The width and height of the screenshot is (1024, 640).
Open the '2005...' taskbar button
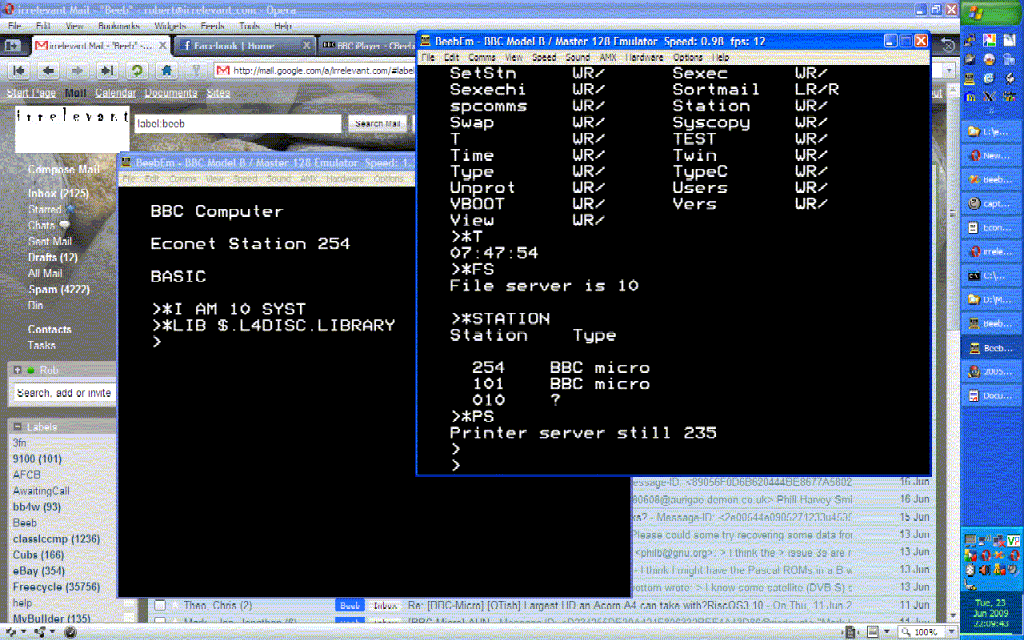click(x=991, y=372)
